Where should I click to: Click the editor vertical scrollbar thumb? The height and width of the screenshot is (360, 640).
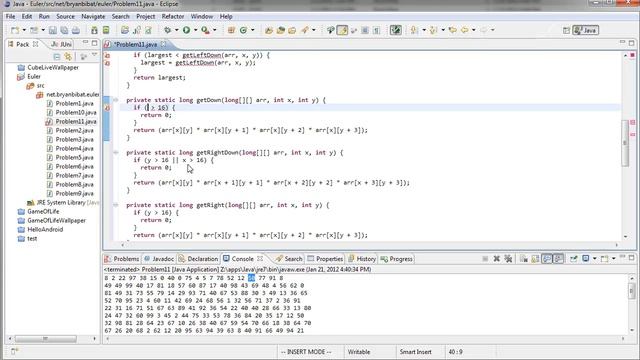625,143
